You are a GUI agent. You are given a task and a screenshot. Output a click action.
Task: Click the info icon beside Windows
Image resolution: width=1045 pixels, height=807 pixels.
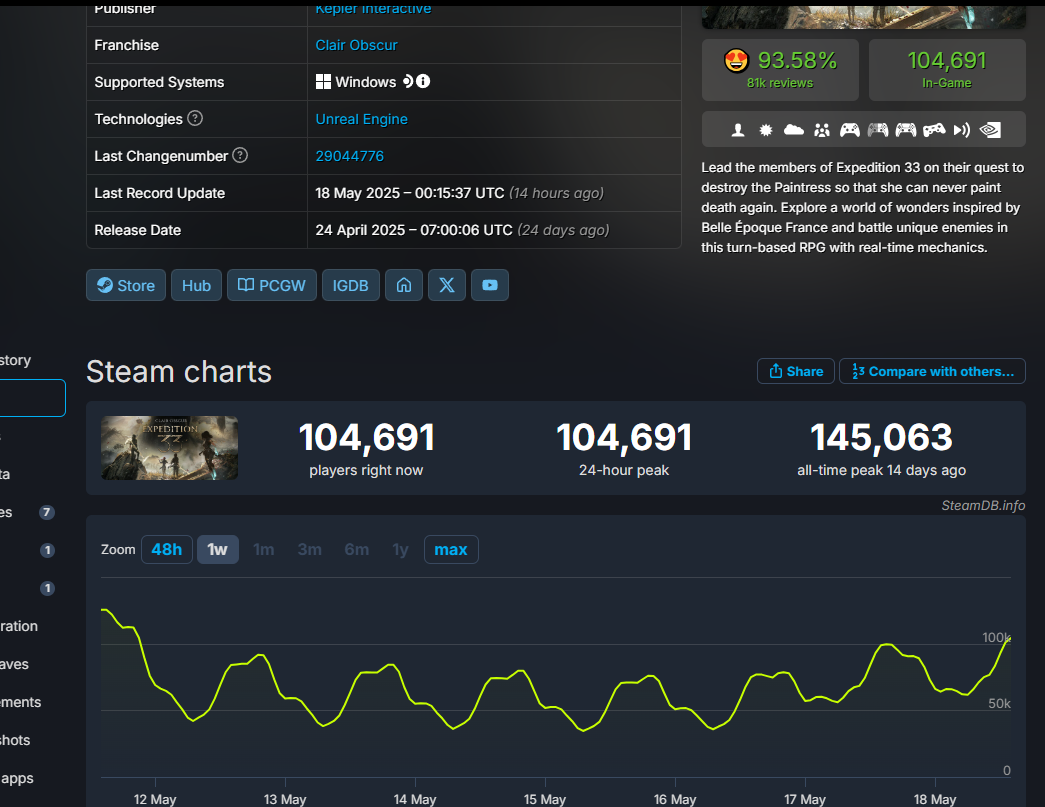[423, 81]
